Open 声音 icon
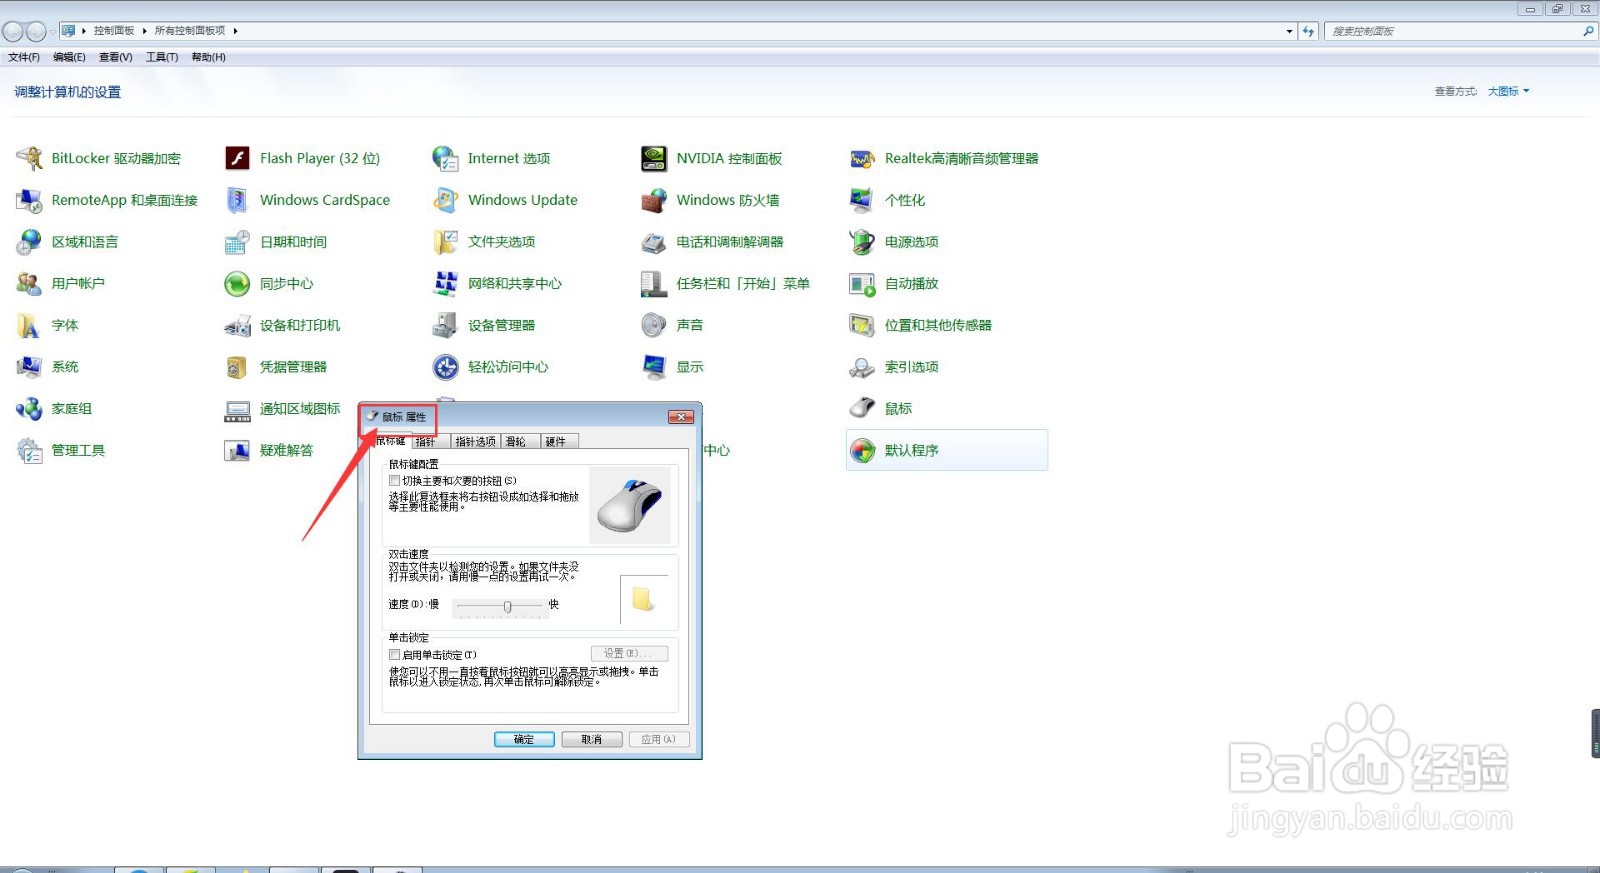 tap(654, 325)
